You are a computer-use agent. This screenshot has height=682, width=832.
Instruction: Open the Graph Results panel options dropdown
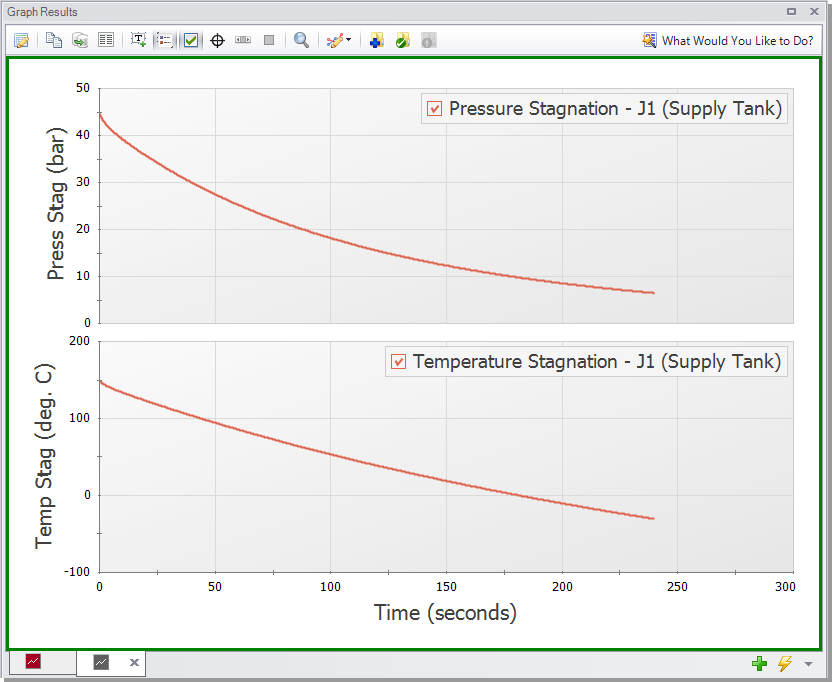[792, 12]
